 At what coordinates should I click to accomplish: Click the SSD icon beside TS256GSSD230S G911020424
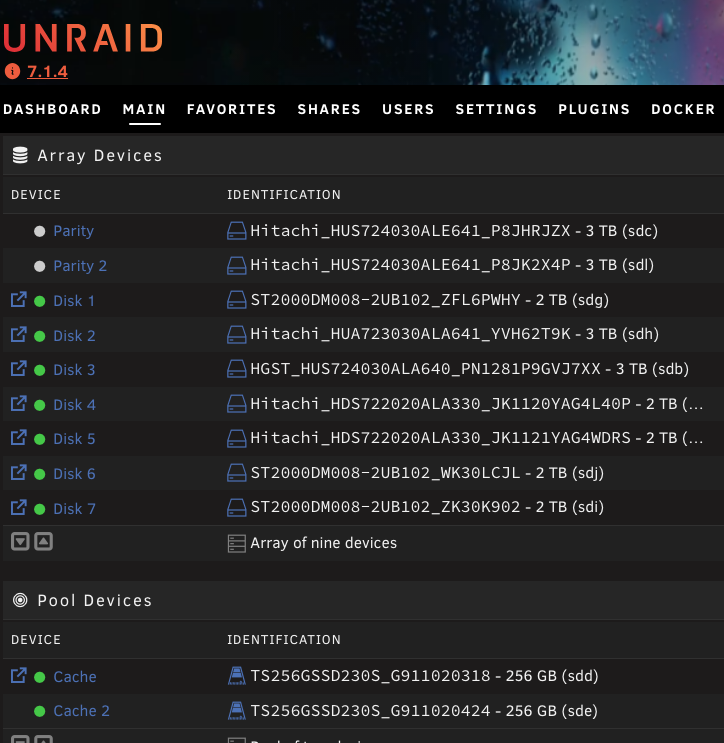236,711
